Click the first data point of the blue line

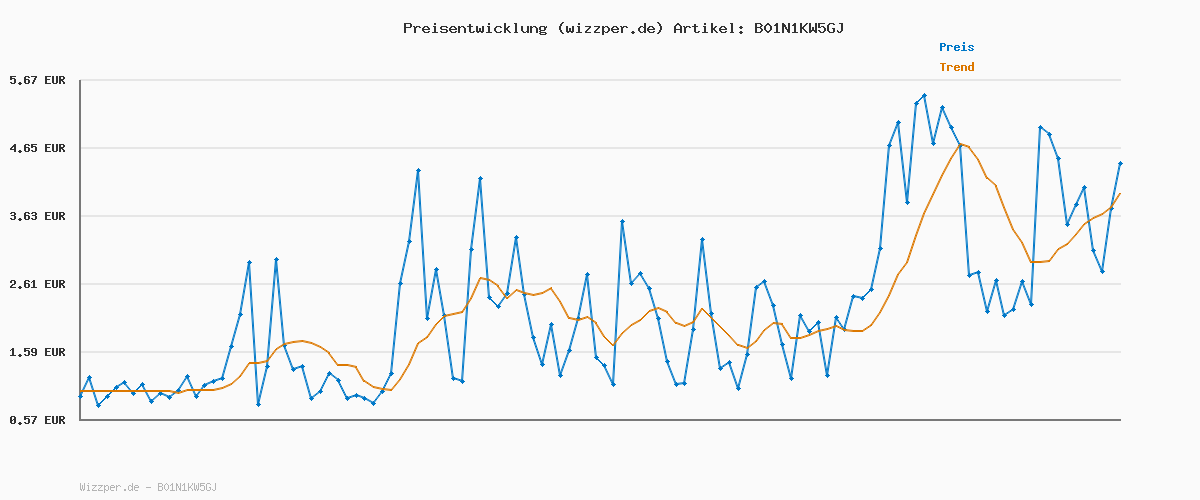(81, 396)
